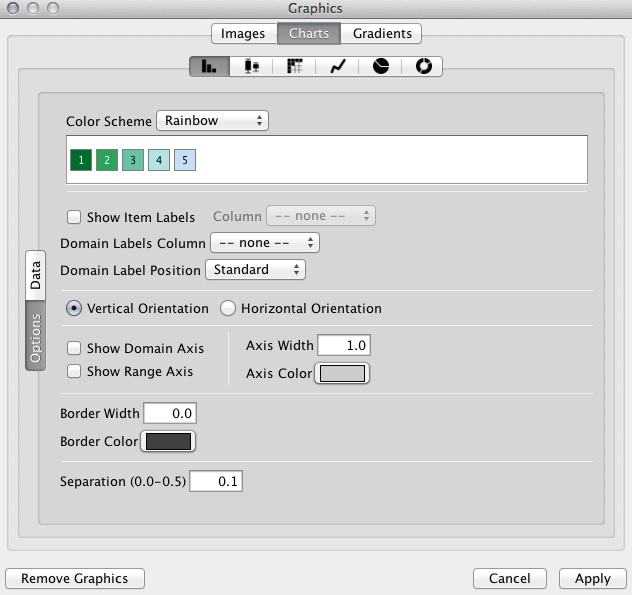
Task: Pick the pie chart icon
Action: coord(381,67)
